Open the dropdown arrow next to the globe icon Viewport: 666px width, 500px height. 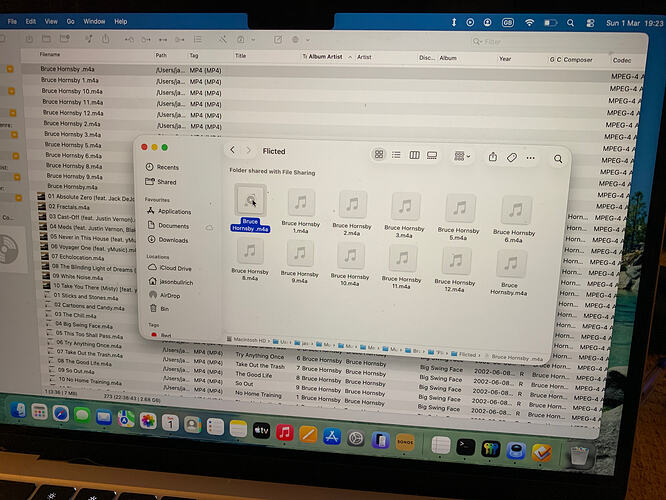click(308, 40)
